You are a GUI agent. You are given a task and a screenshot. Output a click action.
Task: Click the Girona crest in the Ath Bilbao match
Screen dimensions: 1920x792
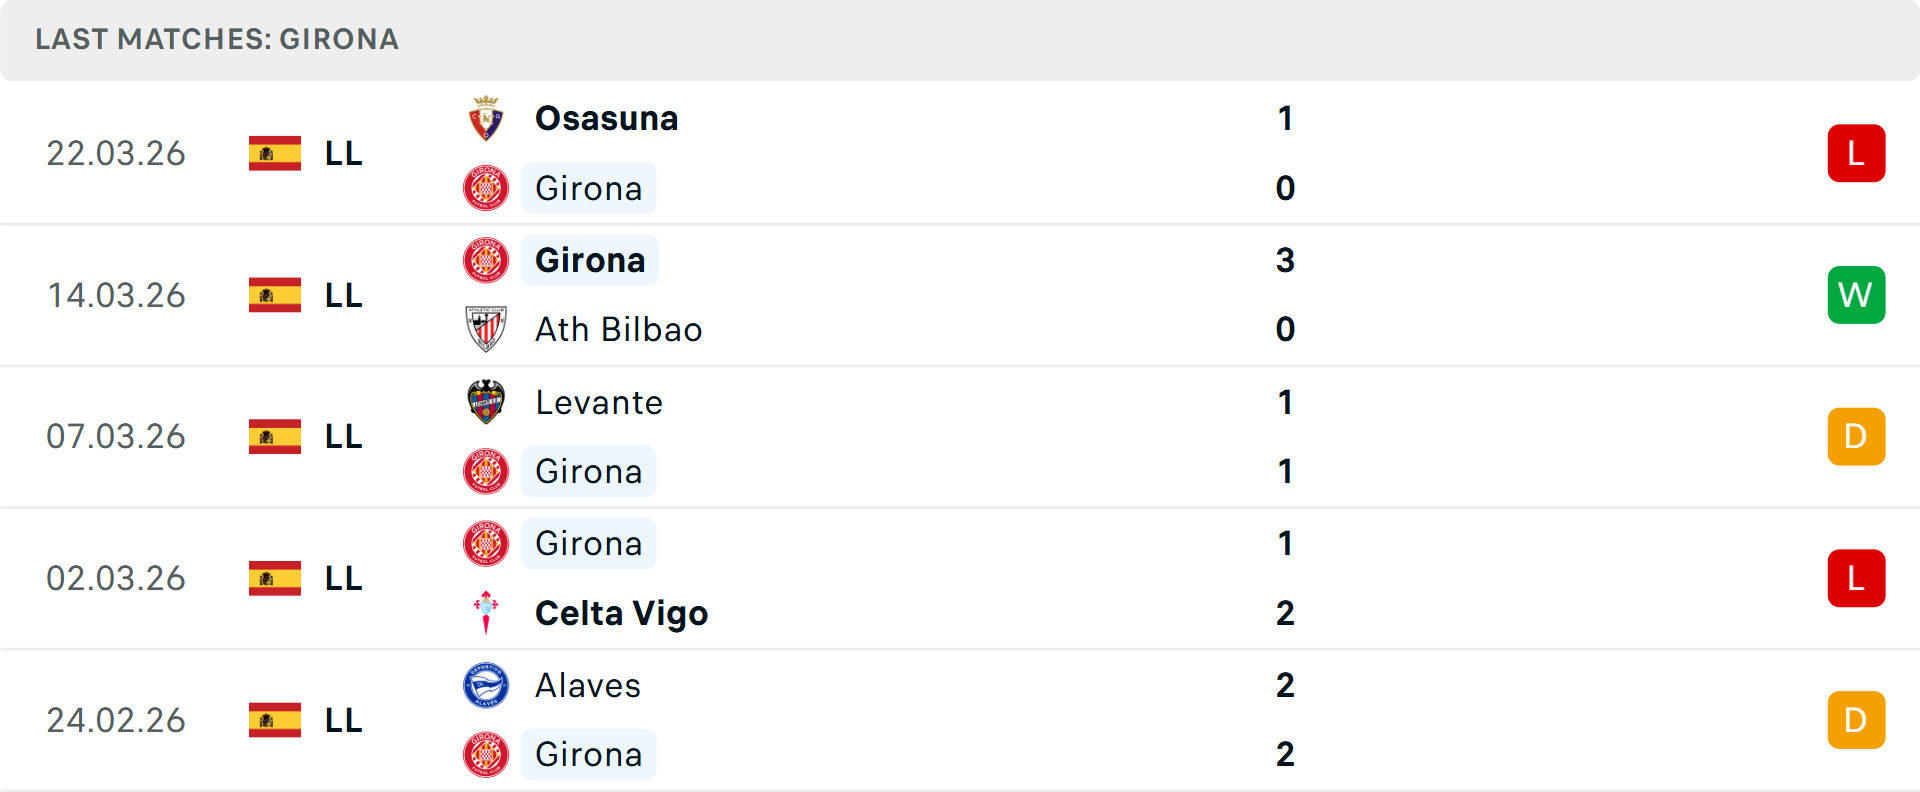(x=486, y=260)
